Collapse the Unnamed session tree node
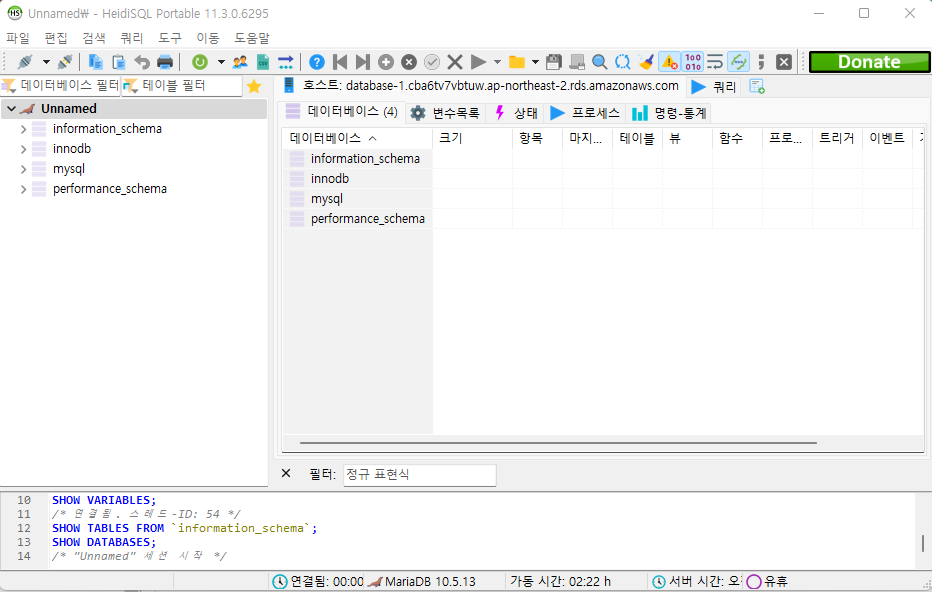Viewport: 932px width, 592px height. (11, 109)
